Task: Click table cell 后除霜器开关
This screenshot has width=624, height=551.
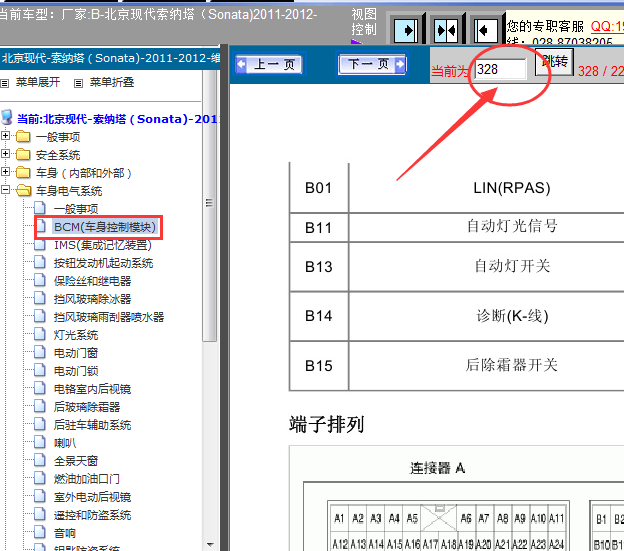Action: [x=512, y=365]
